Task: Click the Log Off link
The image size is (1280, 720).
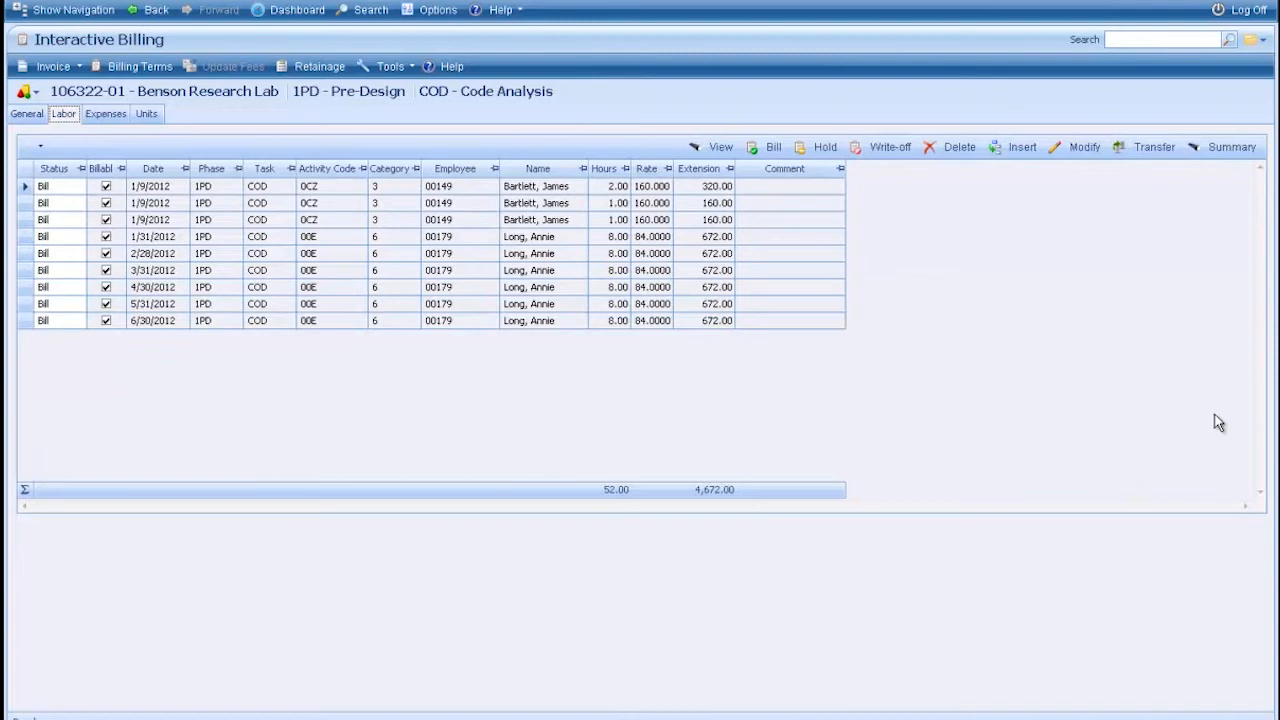Action: (x=1249, y=10)
